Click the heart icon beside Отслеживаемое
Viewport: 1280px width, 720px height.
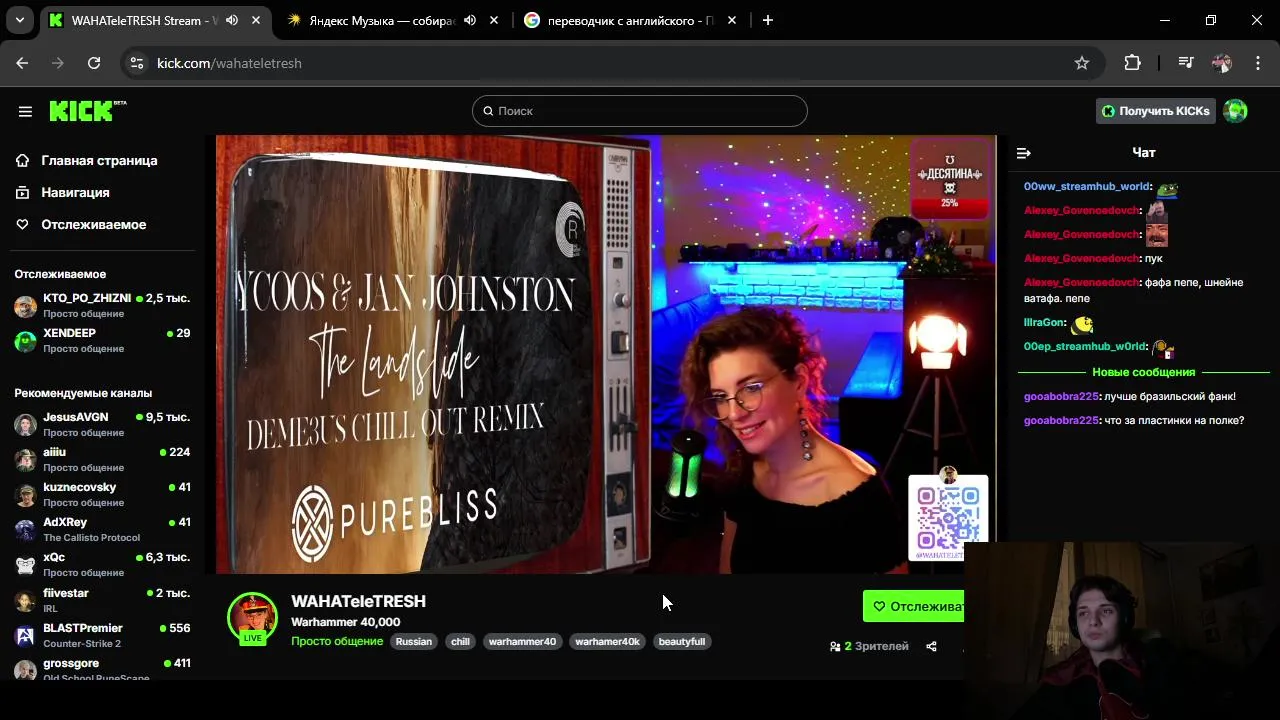22,224
